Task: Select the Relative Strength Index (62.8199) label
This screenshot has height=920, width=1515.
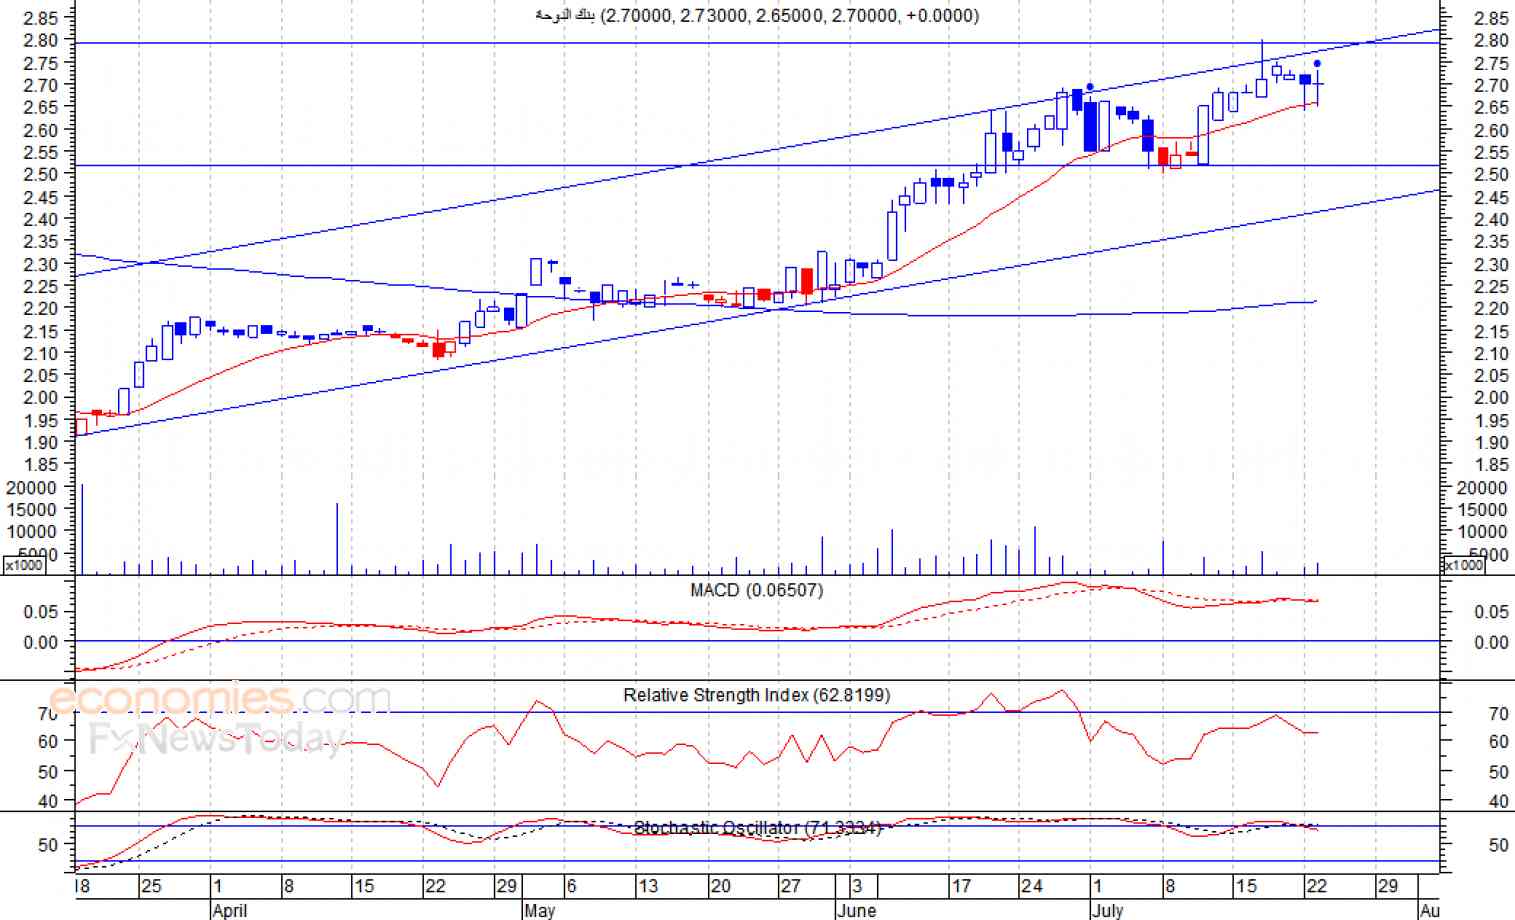Action: [756, 695]
